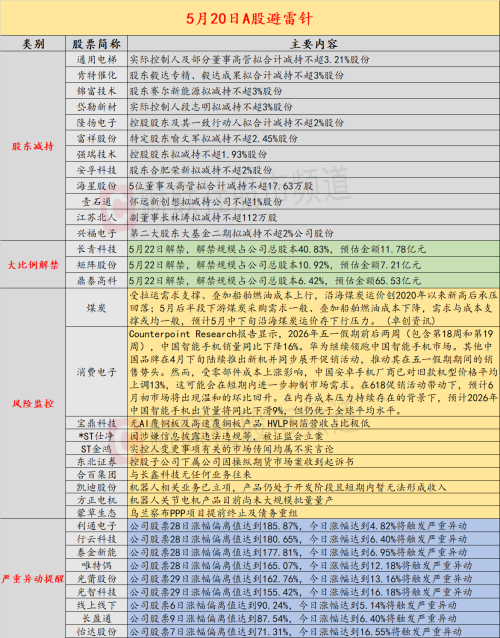Screen dimensions: 500x638
Task: Click the green 矩阵股份 unlock description row
Action: 313,265
